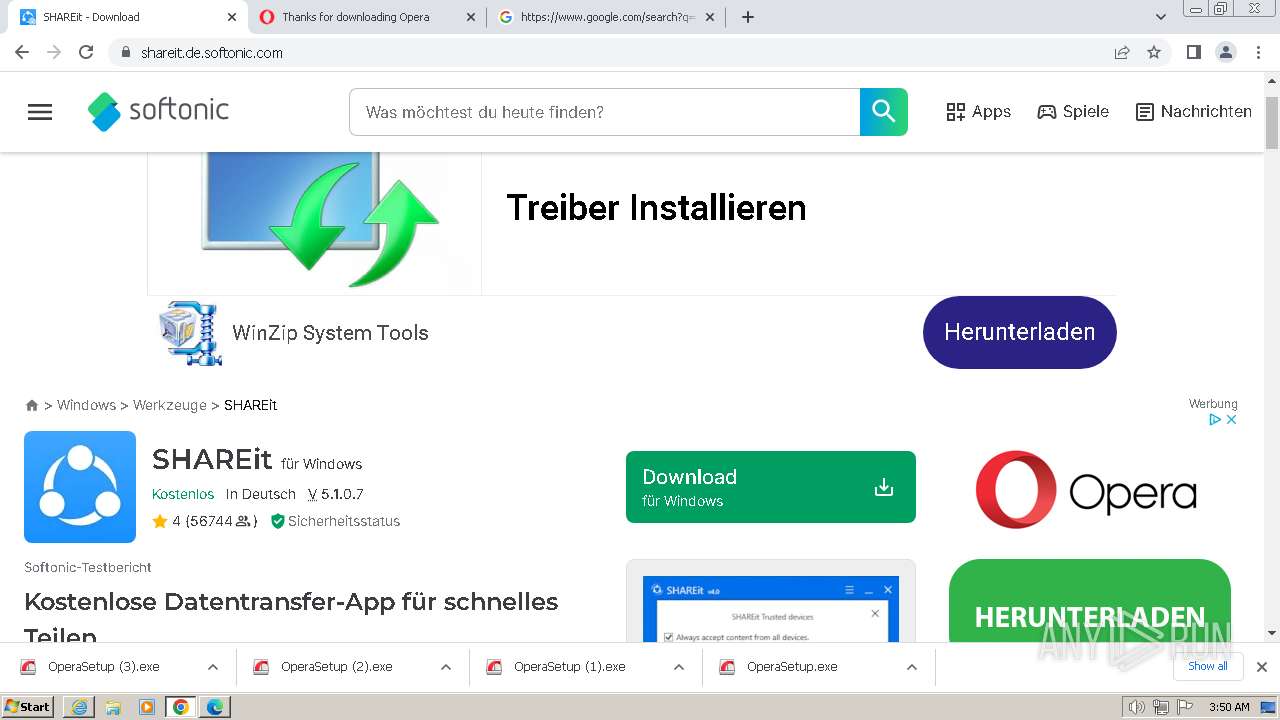Click the AdChoices triangle icon

pyautogui.click(x=1216, y=420)
